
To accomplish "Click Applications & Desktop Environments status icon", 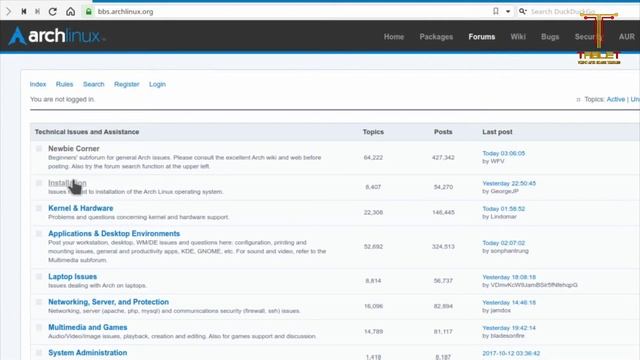I will pos(39,233).
